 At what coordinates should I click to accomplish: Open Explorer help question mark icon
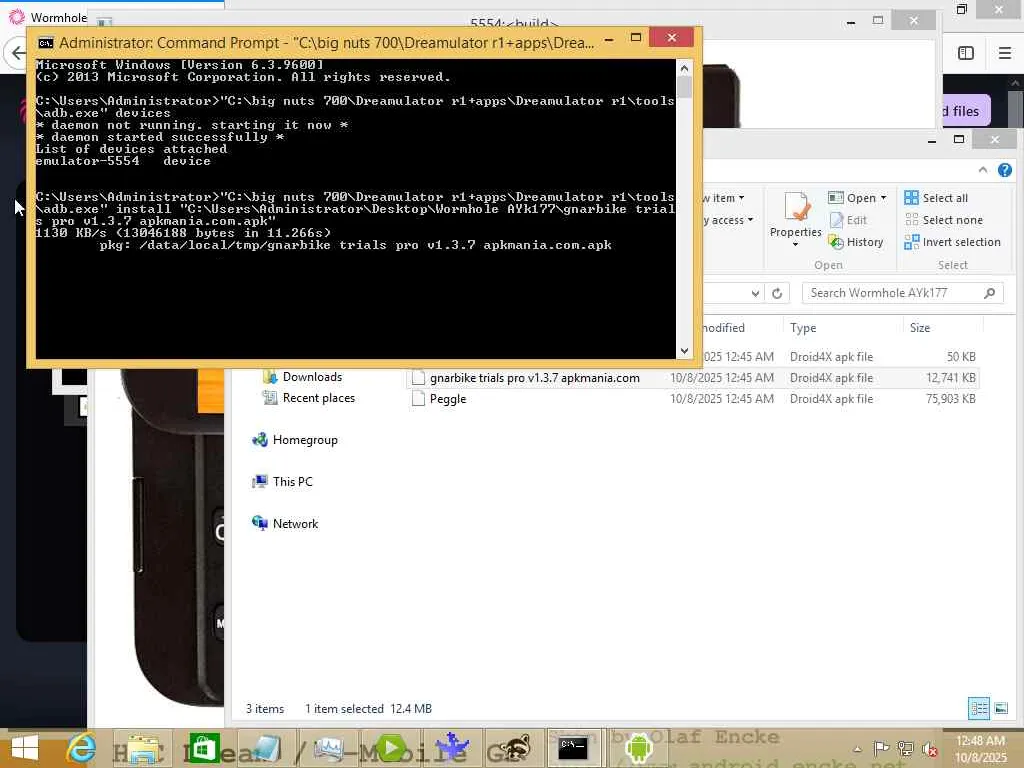click(1005, 170)
